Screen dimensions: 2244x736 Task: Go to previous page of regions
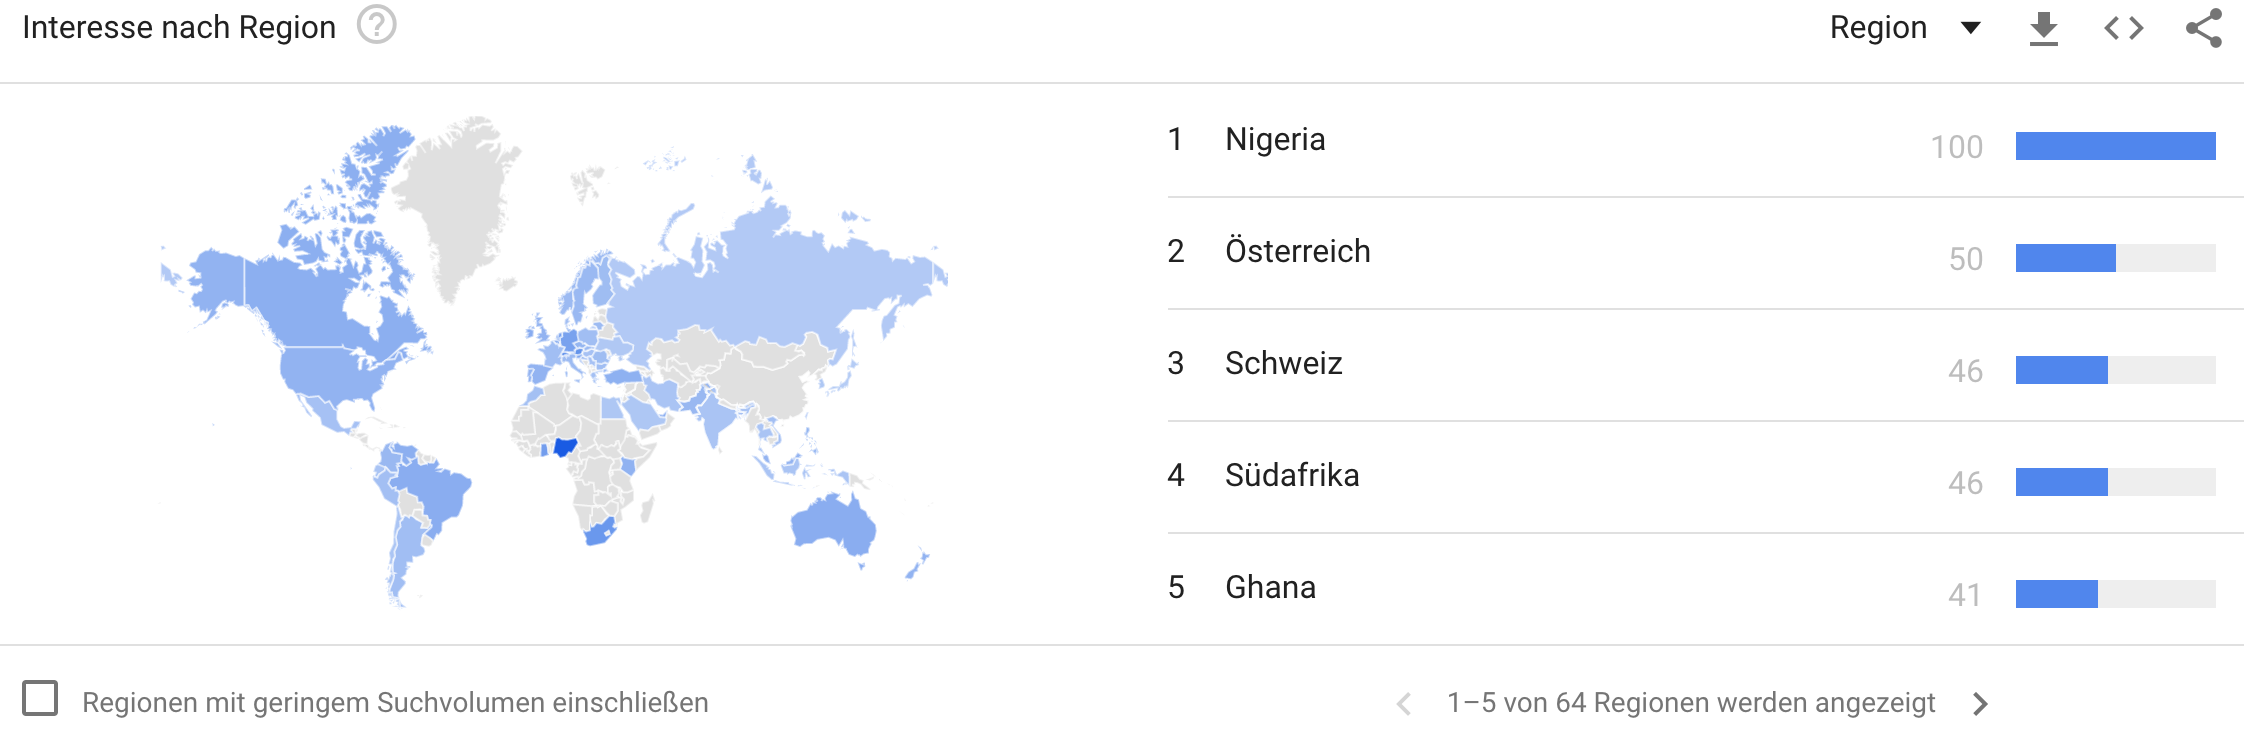(1404, 704)
